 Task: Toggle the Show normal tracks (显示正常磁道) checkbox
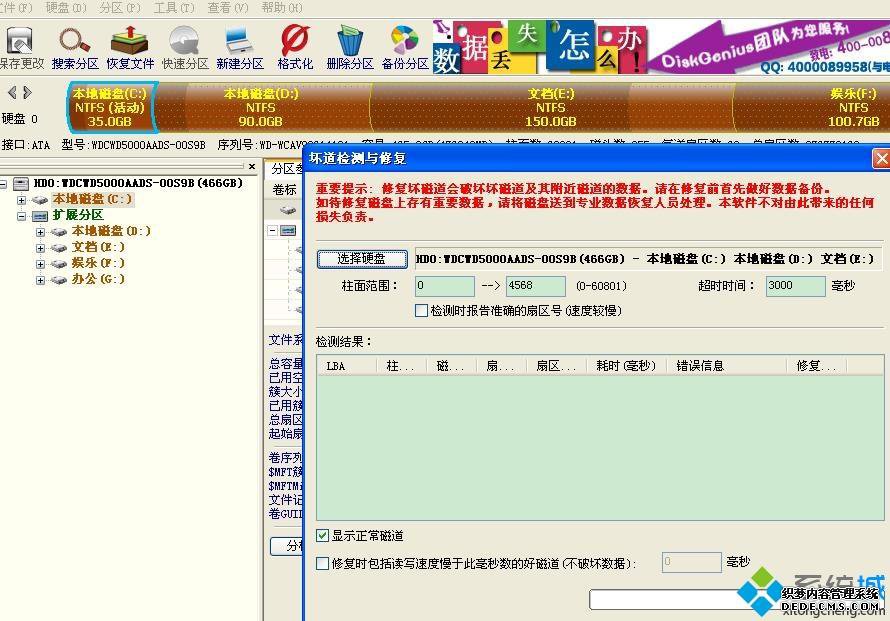(x=322, y=535)
